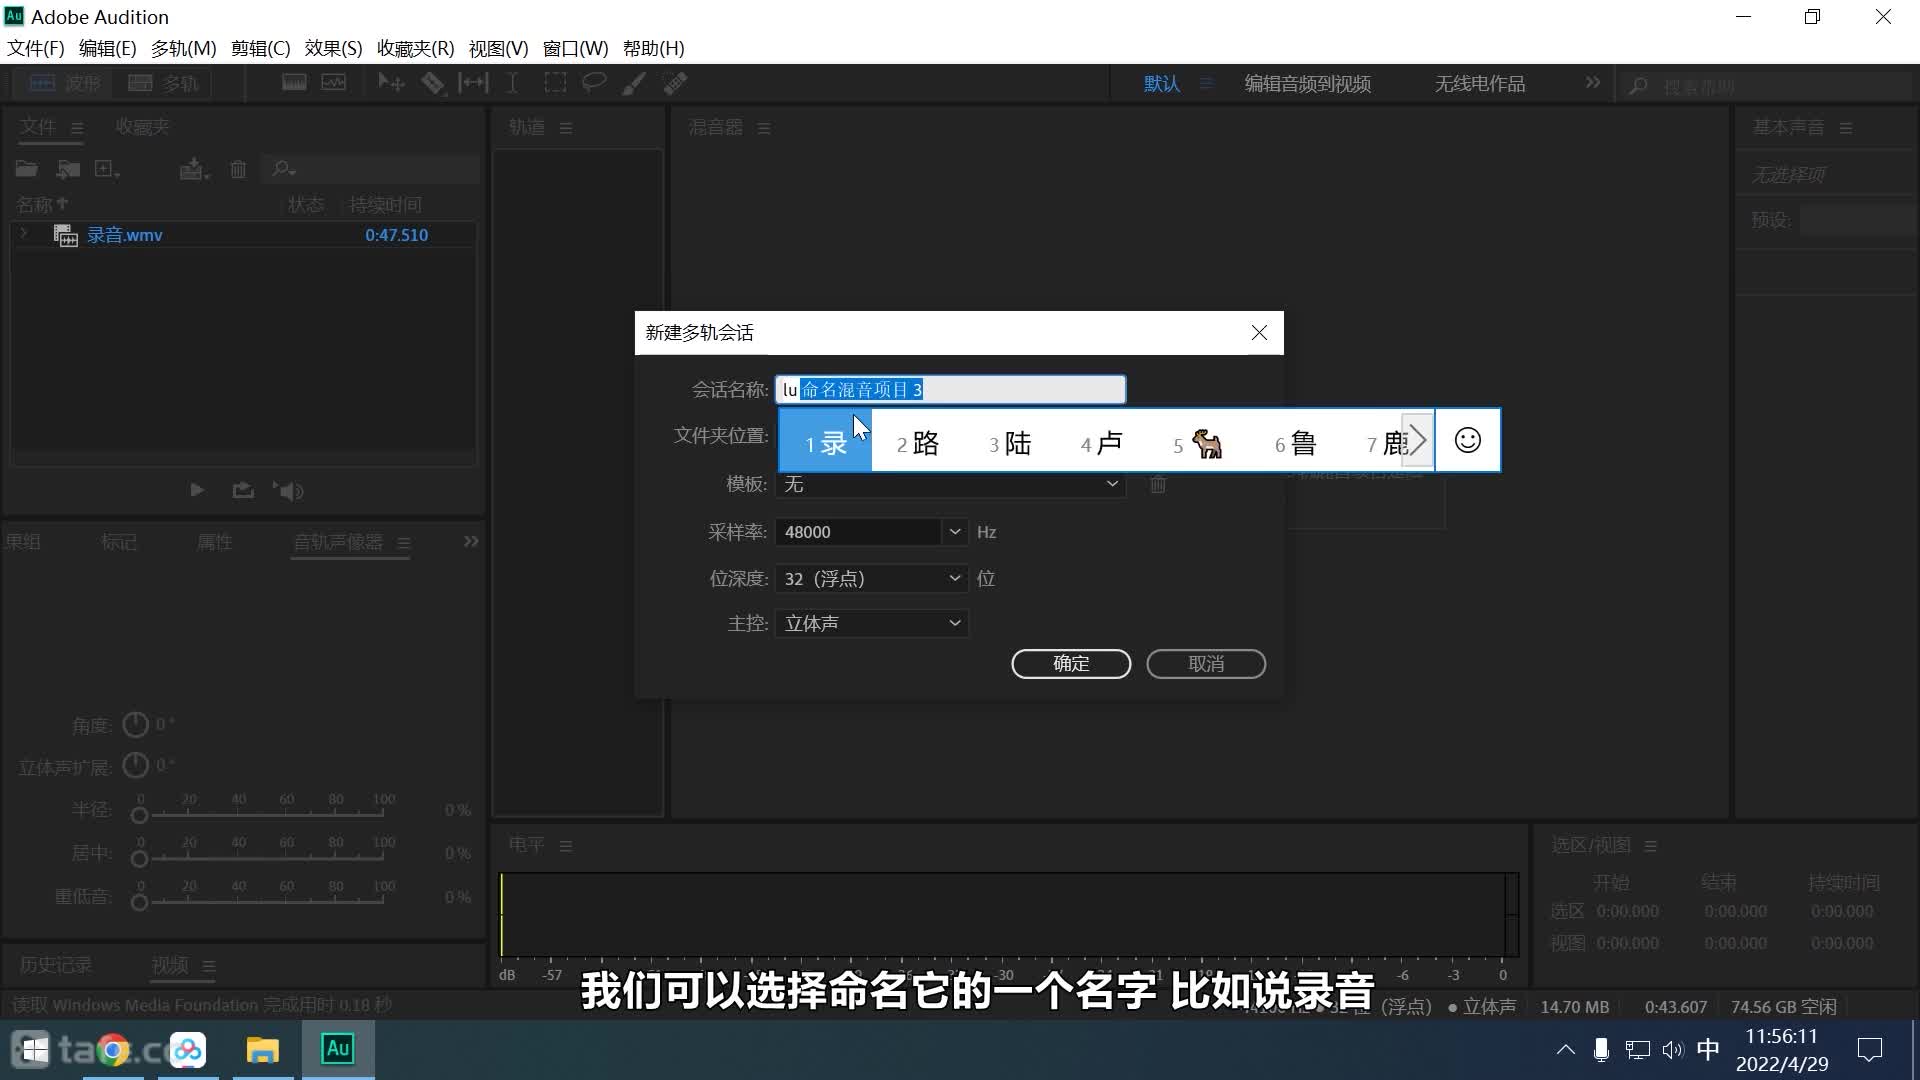
Task: Open Chrome from the taskbar
Action: point(113,1049)
